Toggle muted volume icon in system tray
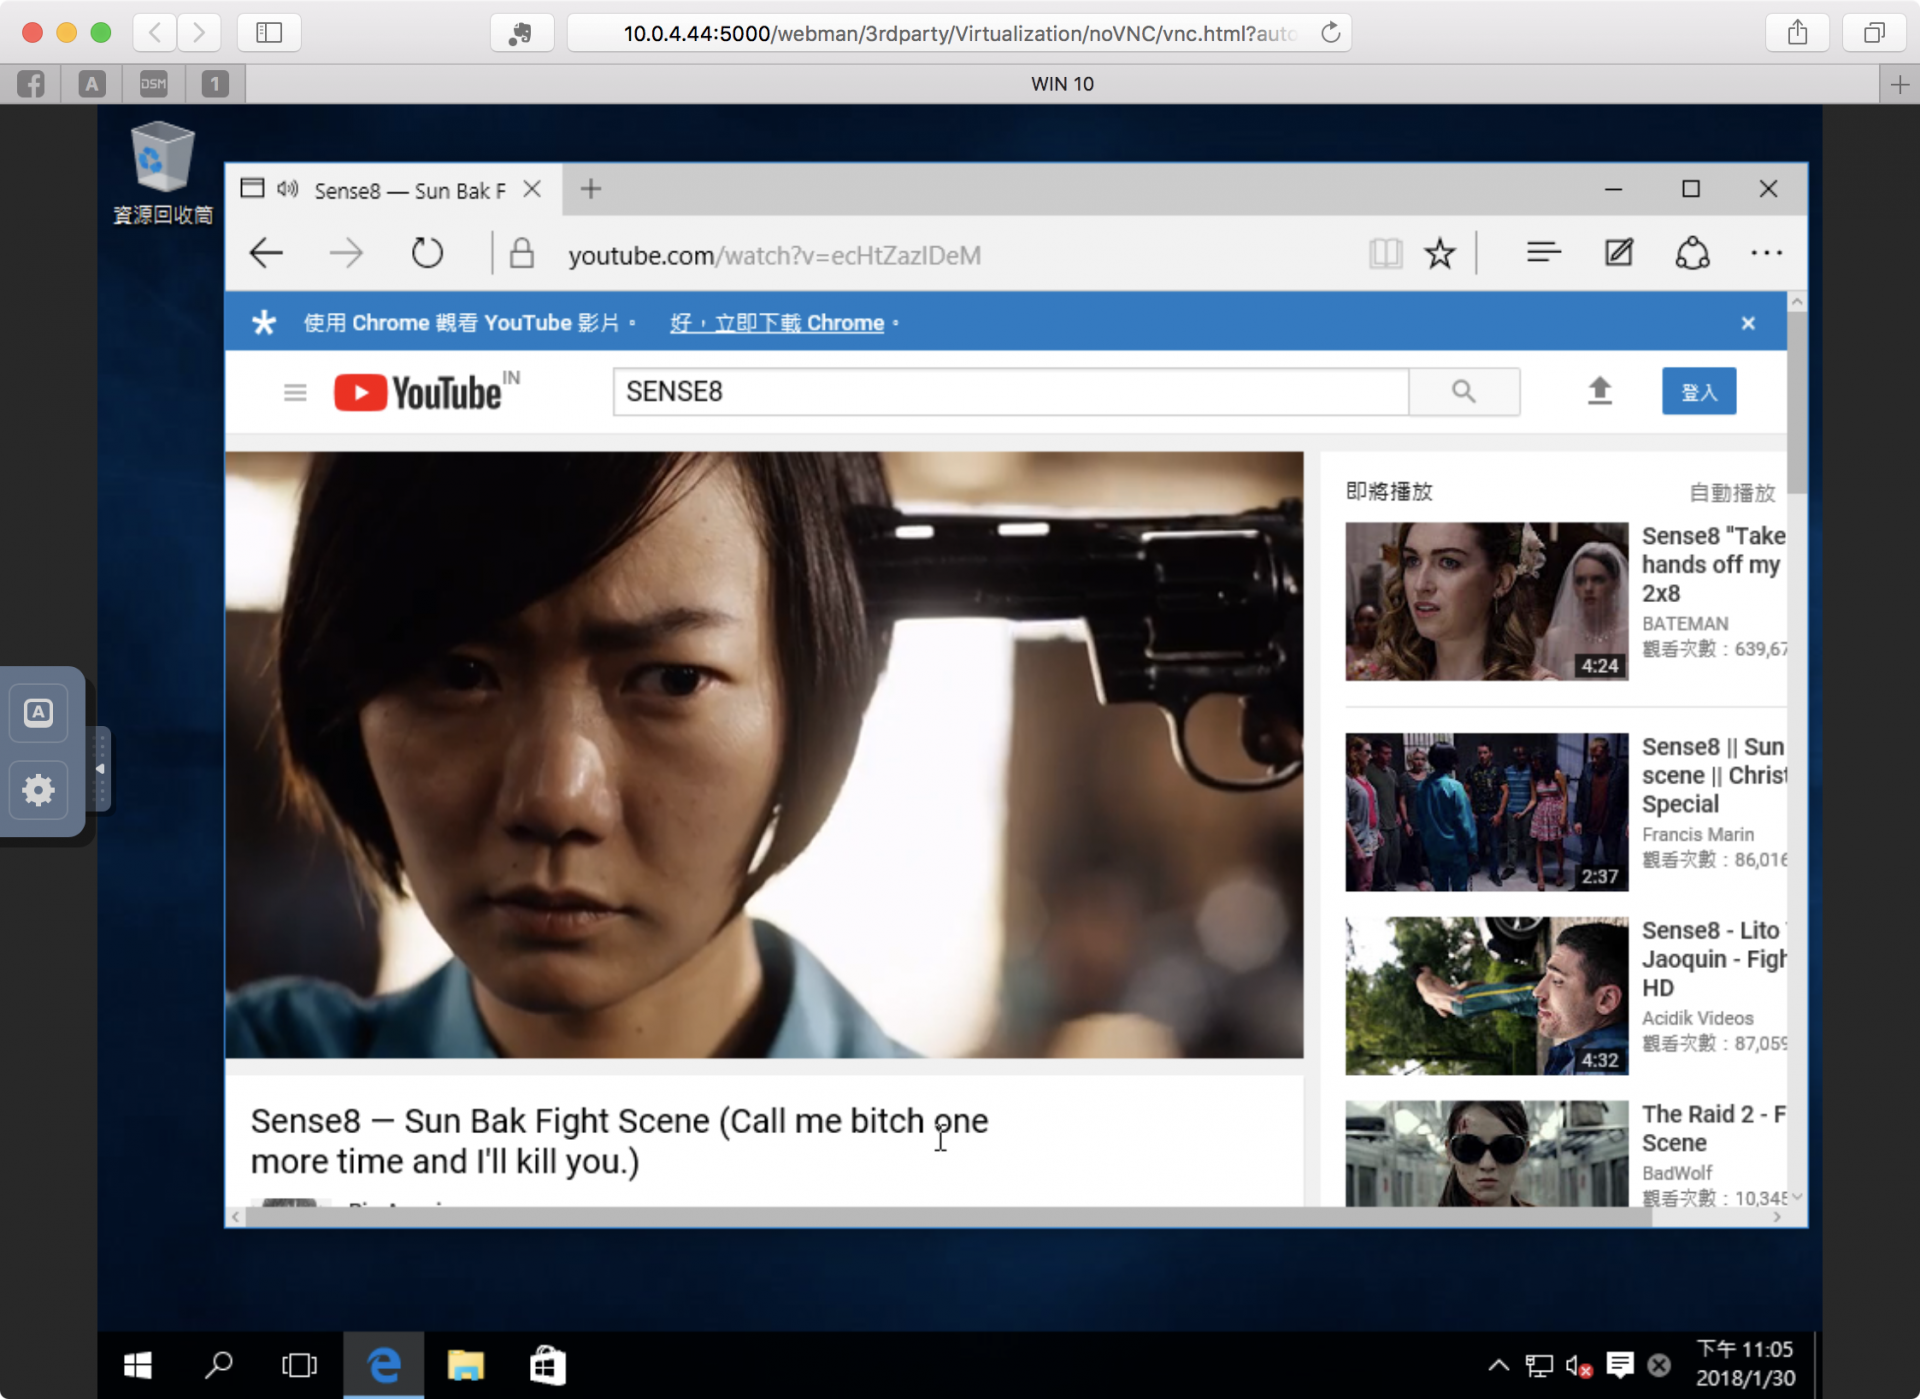Image resolution: width=1920 pixels, height=1399 pixels. click(x=1579, y=1365)
